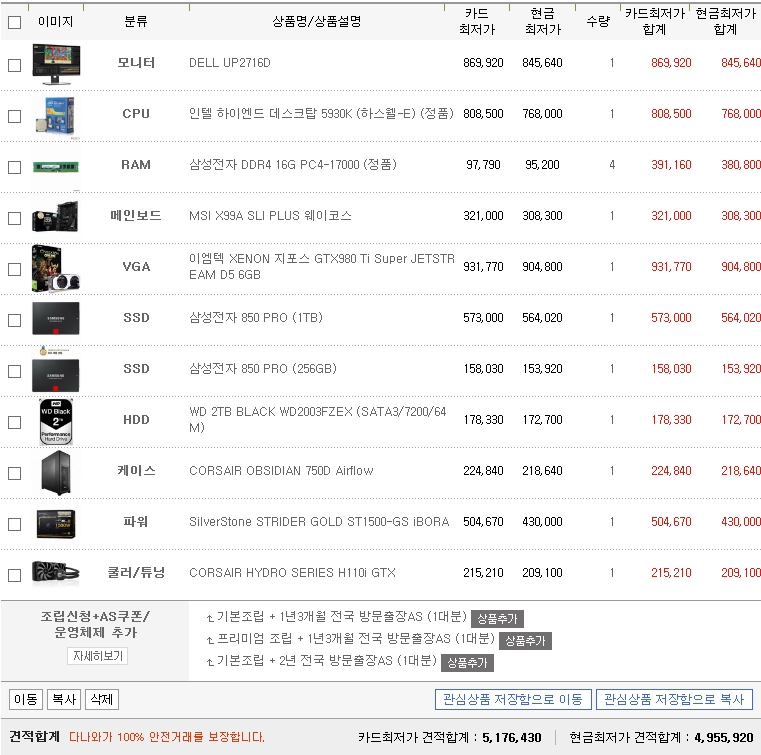The image size is (761, 755).
Task: Open WD 2TB BLACK WD2003FZEX product link
Action: (x=317, y=419)
